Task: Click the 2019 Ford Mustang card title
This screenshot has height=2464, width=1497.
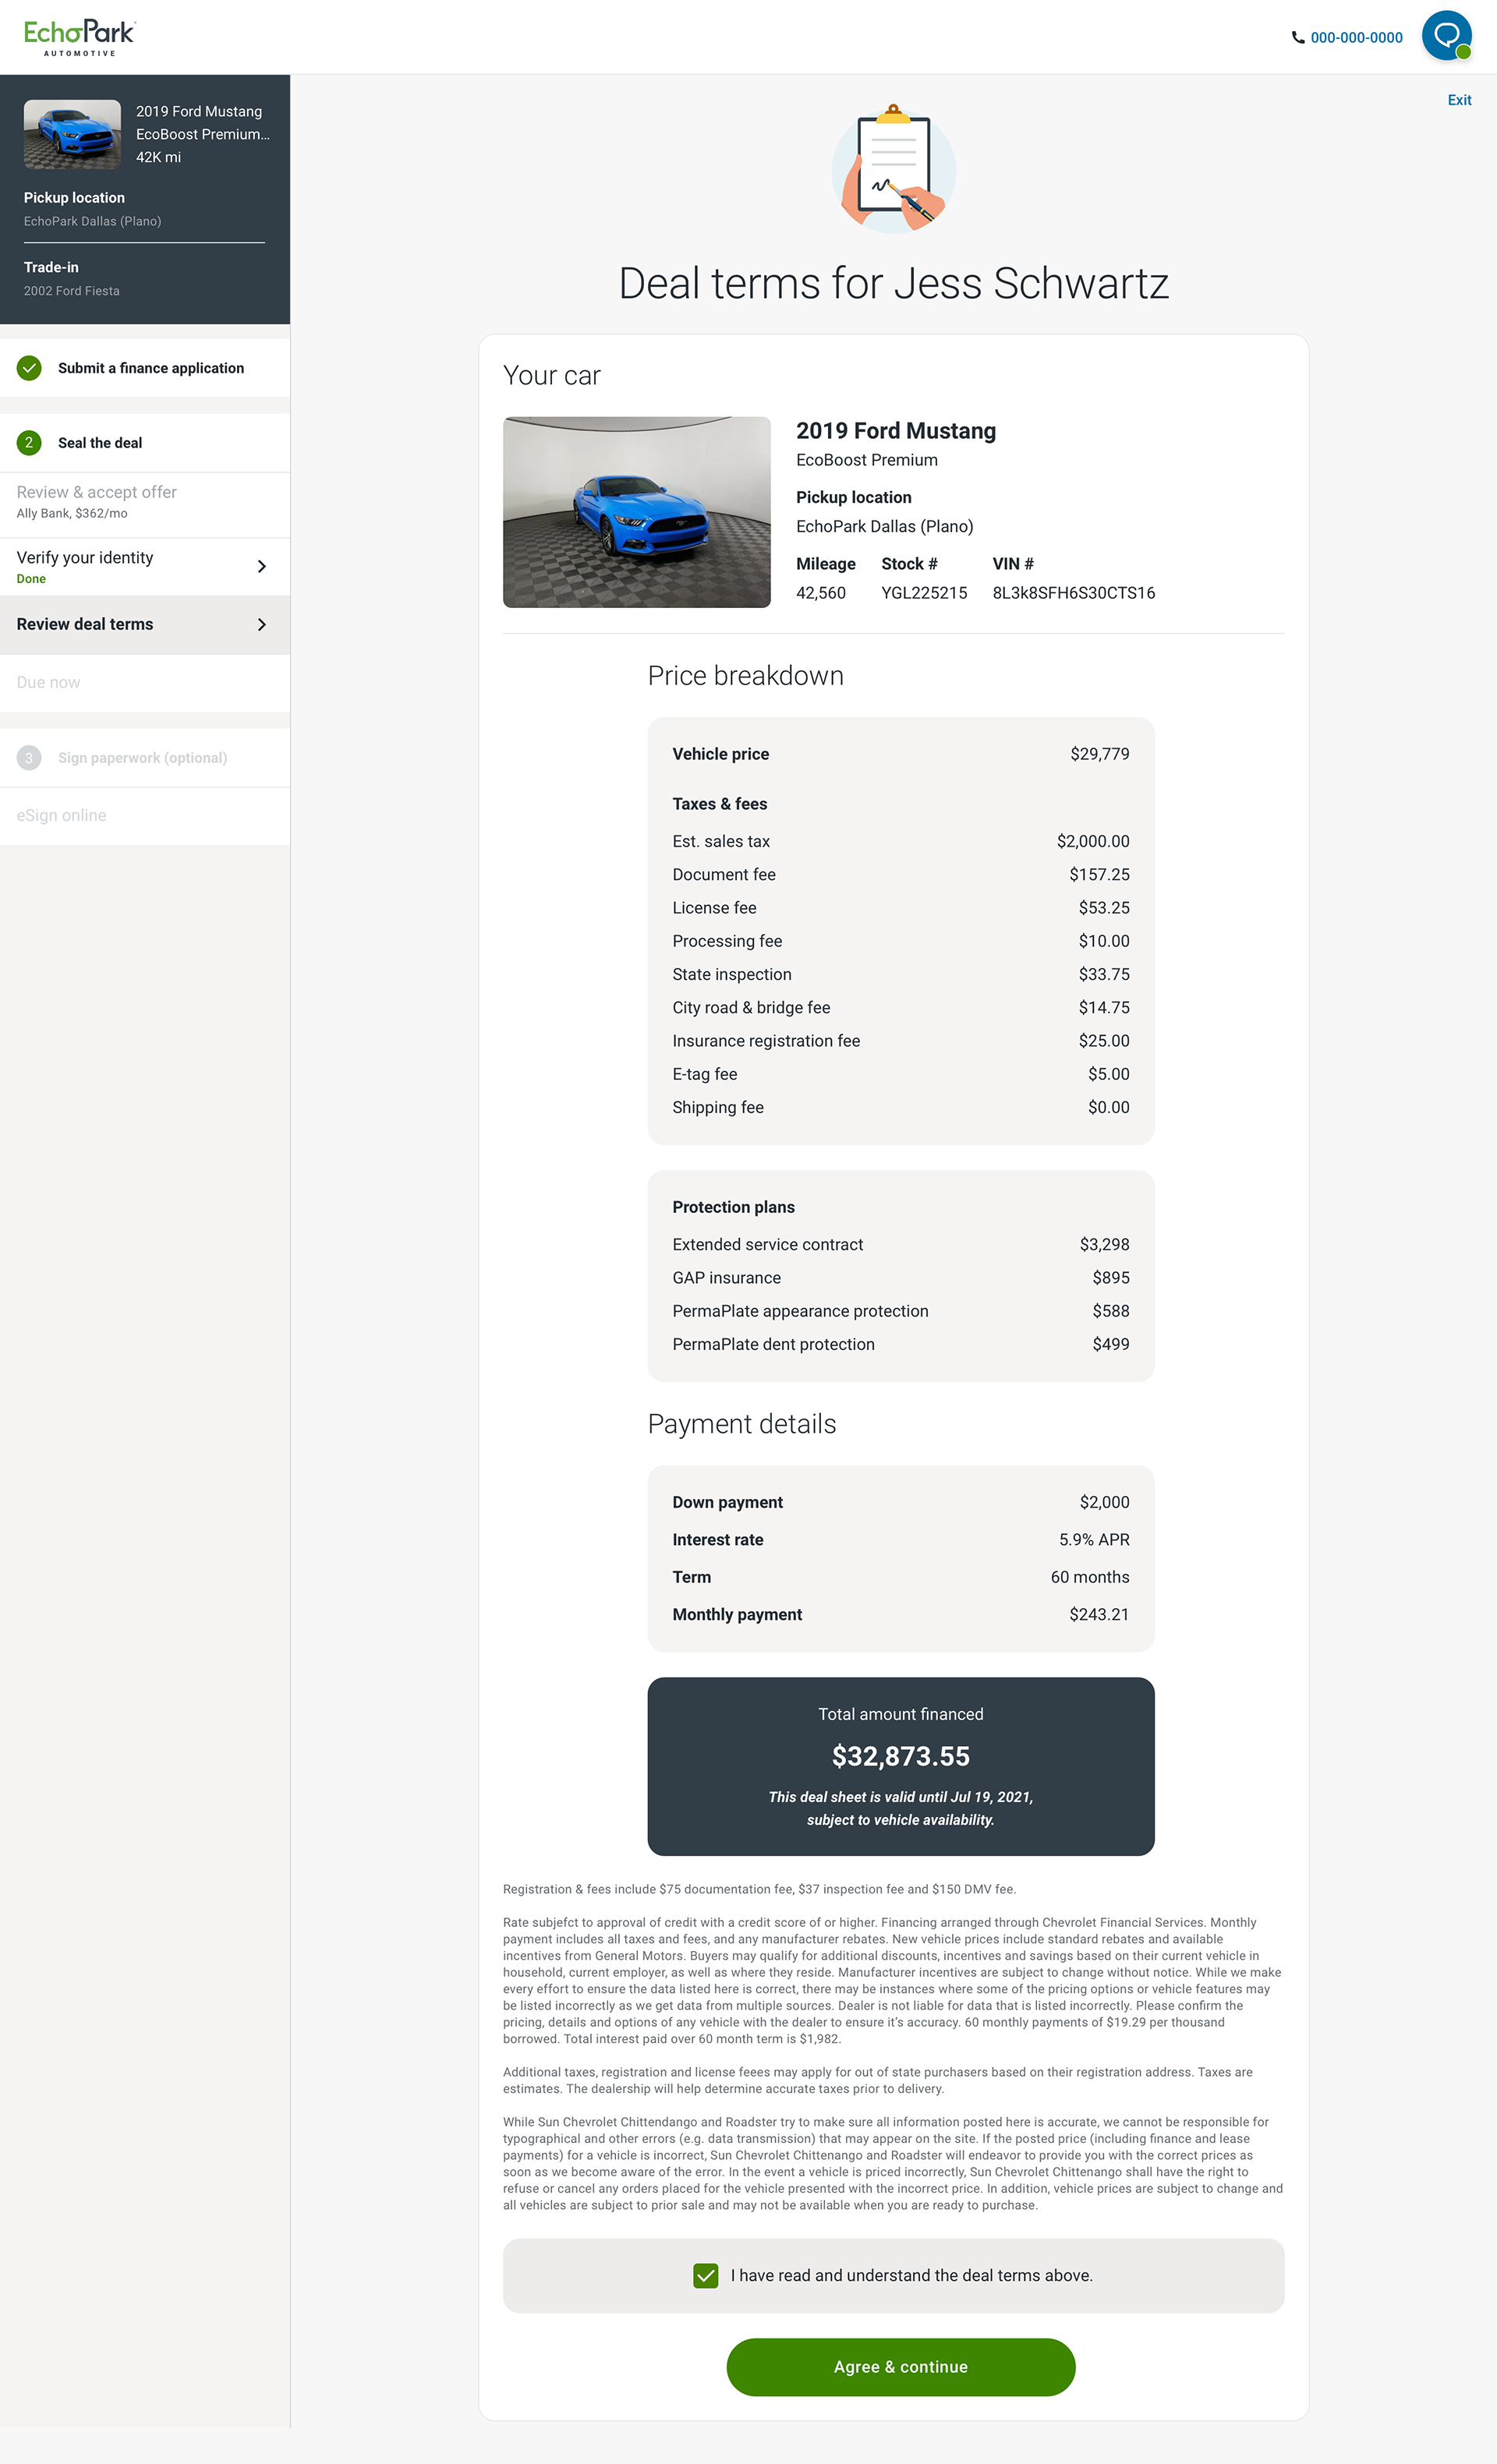Action: pyautogui.click(x=896, y=431)
